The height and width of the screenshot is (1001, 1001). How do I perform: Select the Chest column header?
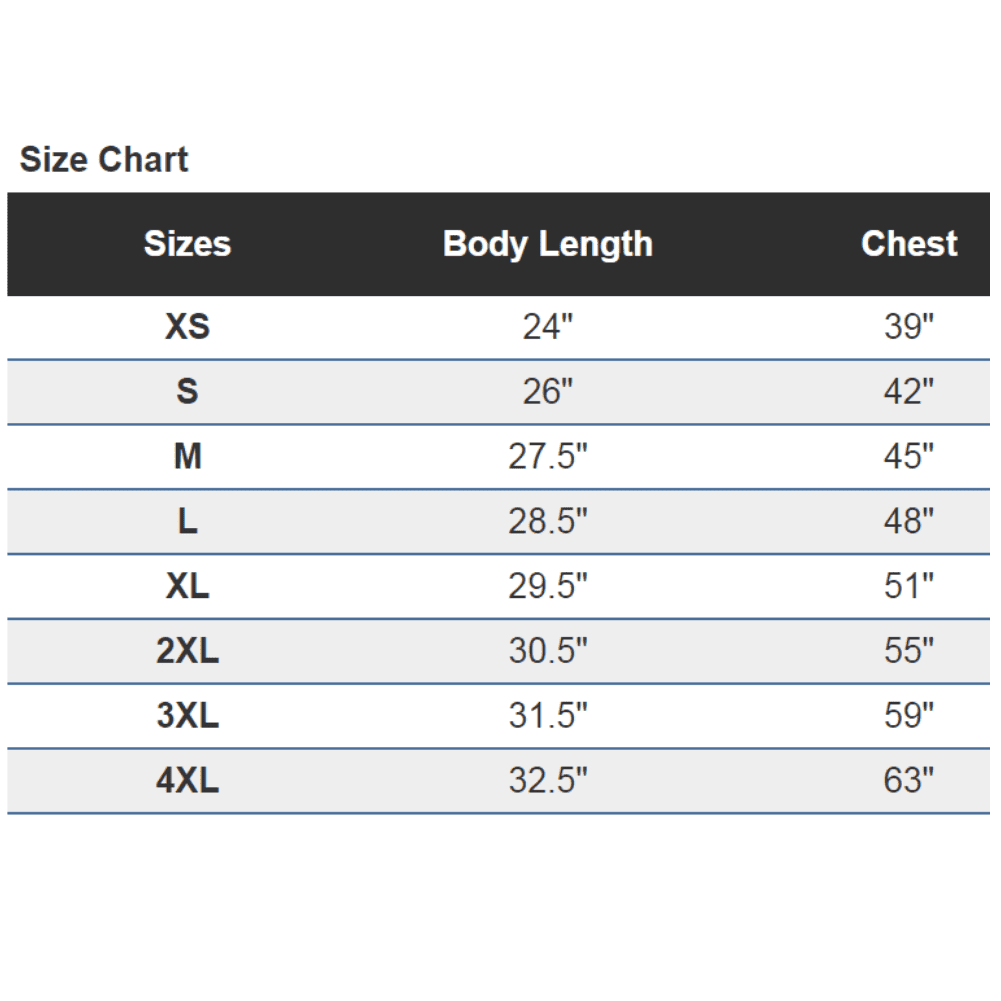pyautogui.click(x=908, y=244)
